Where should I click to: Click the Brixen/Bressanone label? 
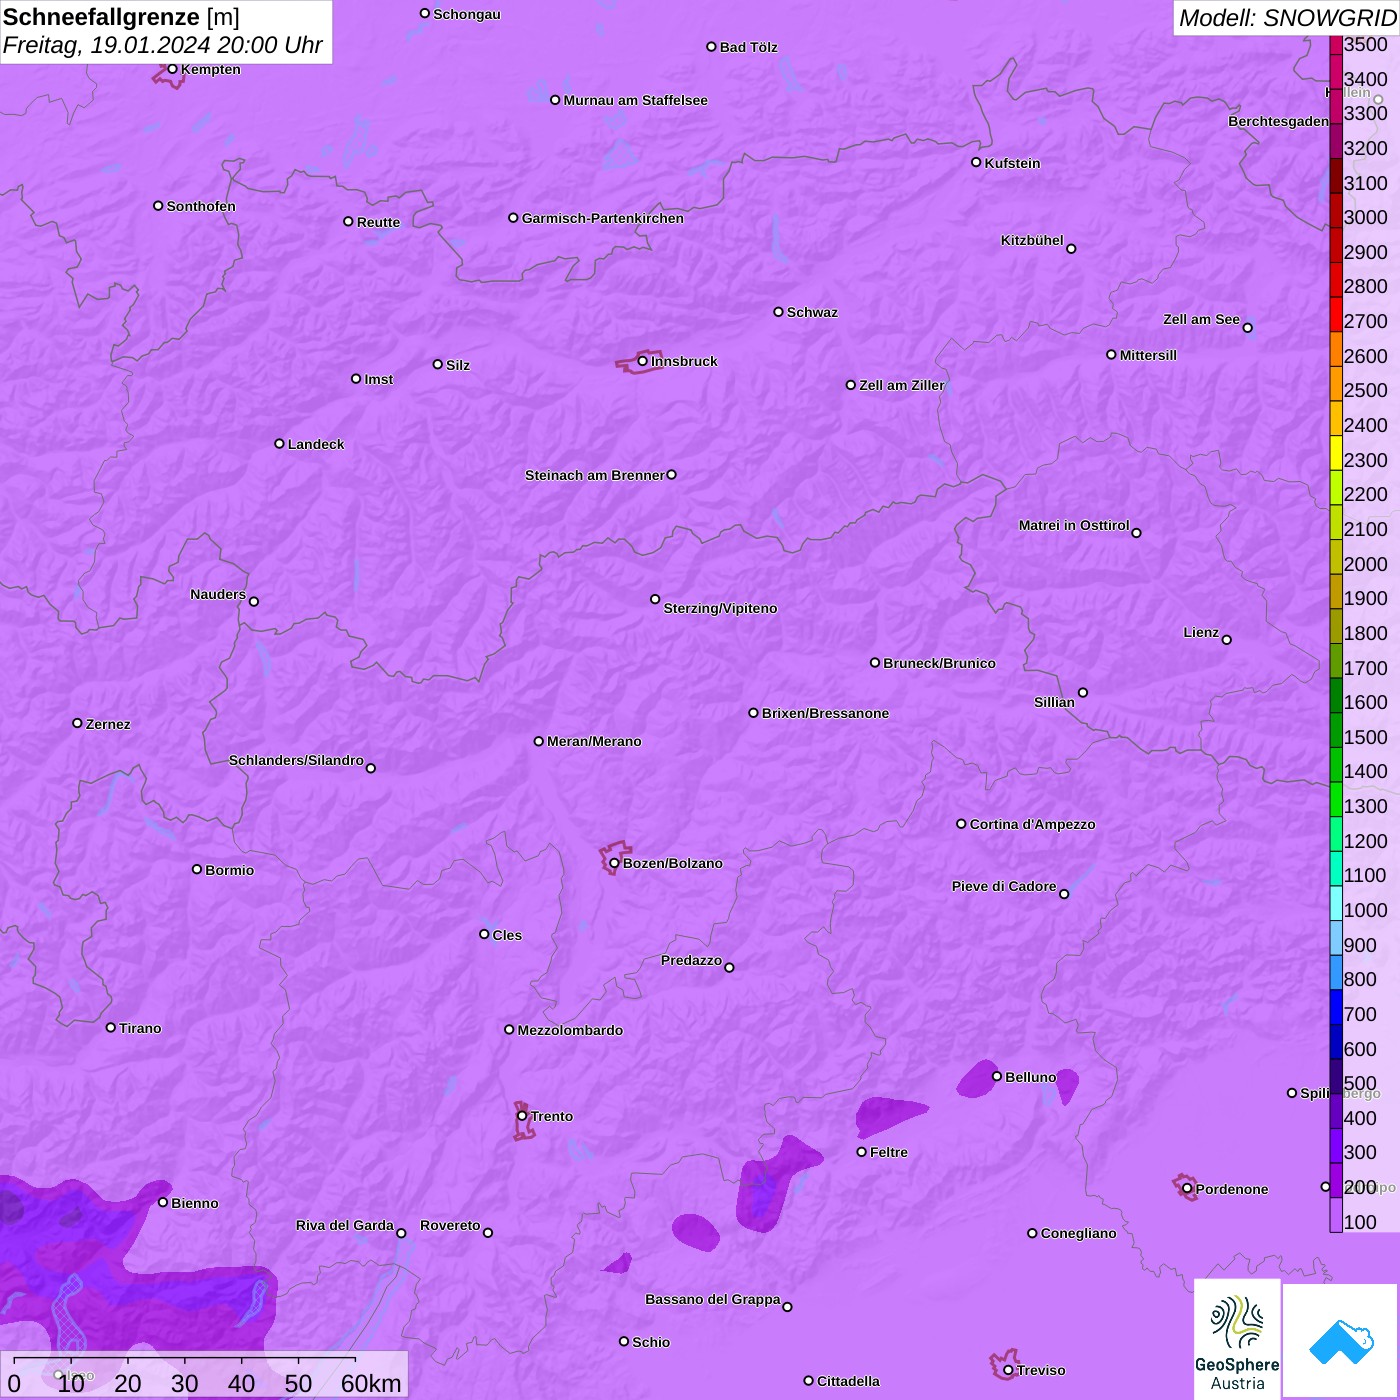tap(825, 713)
